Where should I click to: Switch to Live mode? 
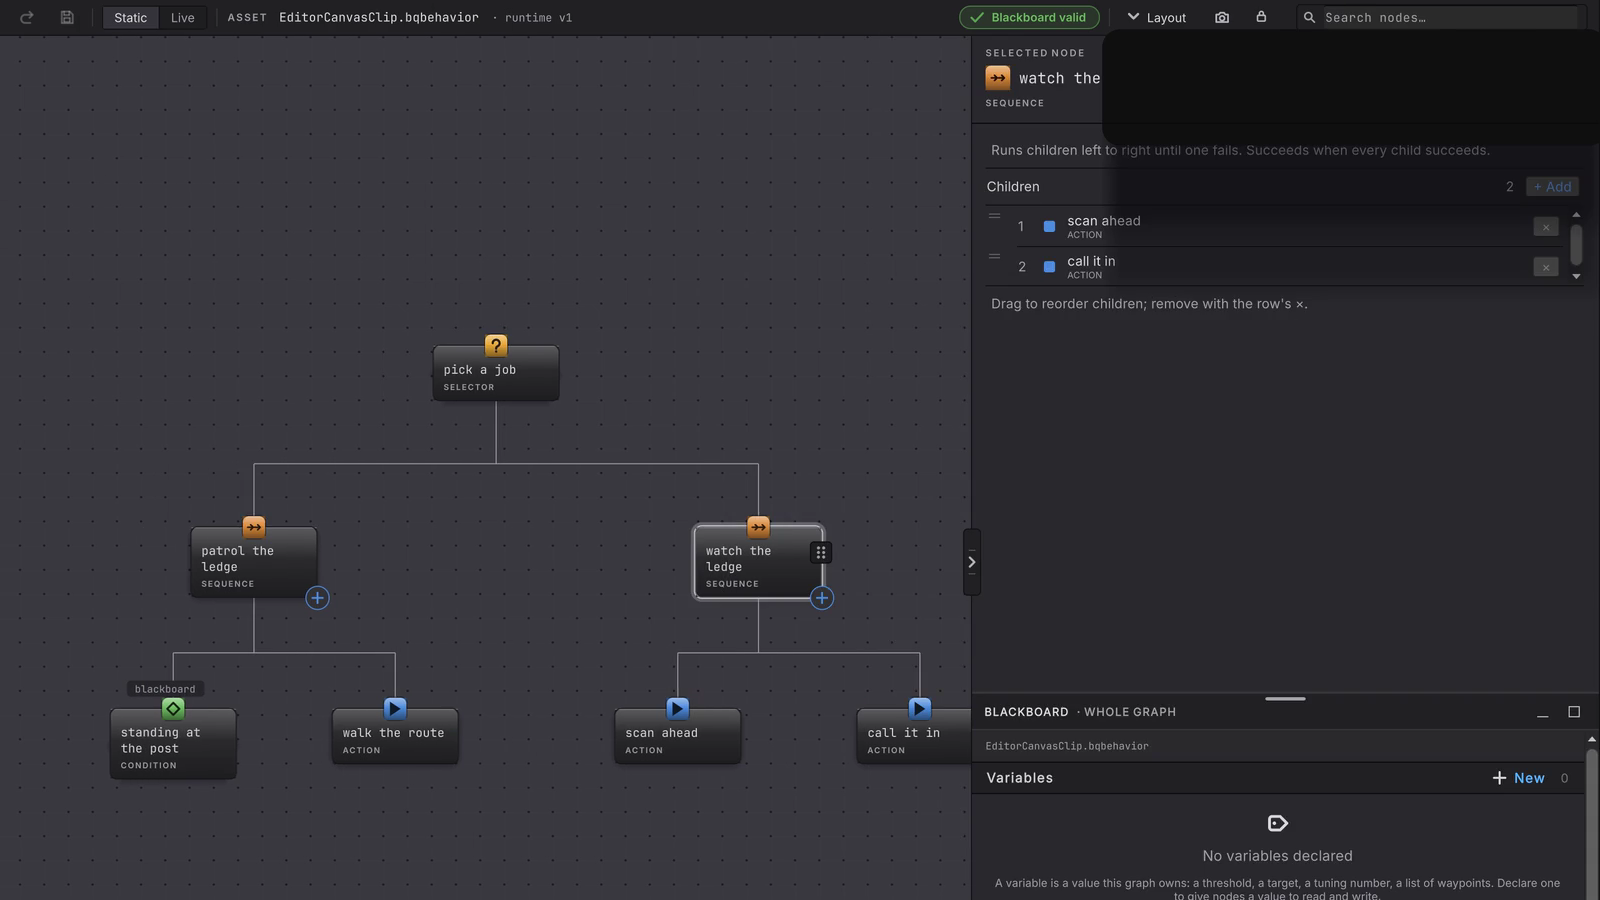click(182, 17)
